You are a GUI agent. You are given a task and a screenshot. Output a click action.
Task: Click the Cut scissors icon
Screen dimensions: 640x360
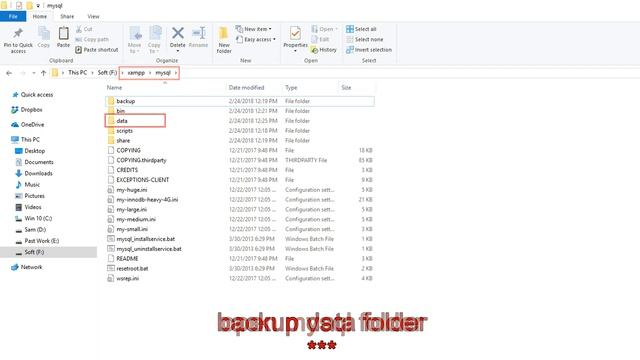pos(79,29)
